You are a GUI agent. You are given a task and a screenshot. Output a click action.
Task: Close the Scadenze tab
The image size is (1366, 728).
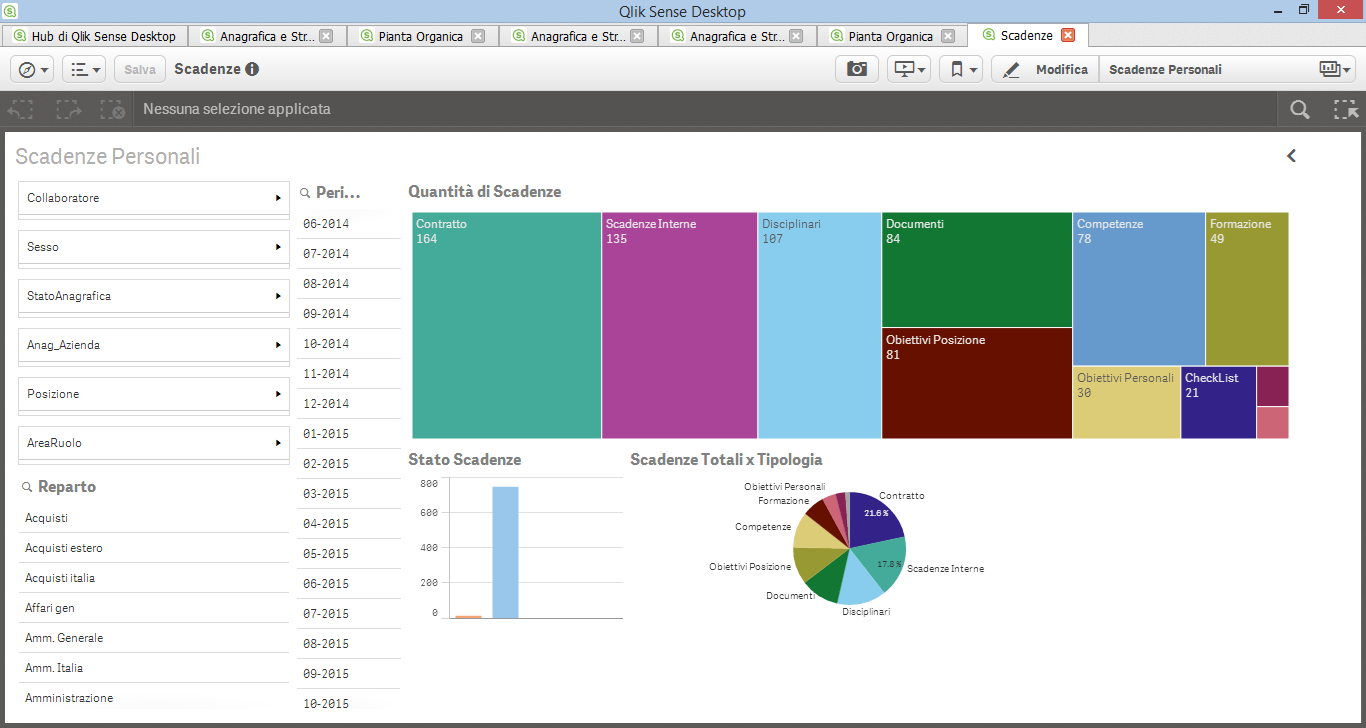1068,35
